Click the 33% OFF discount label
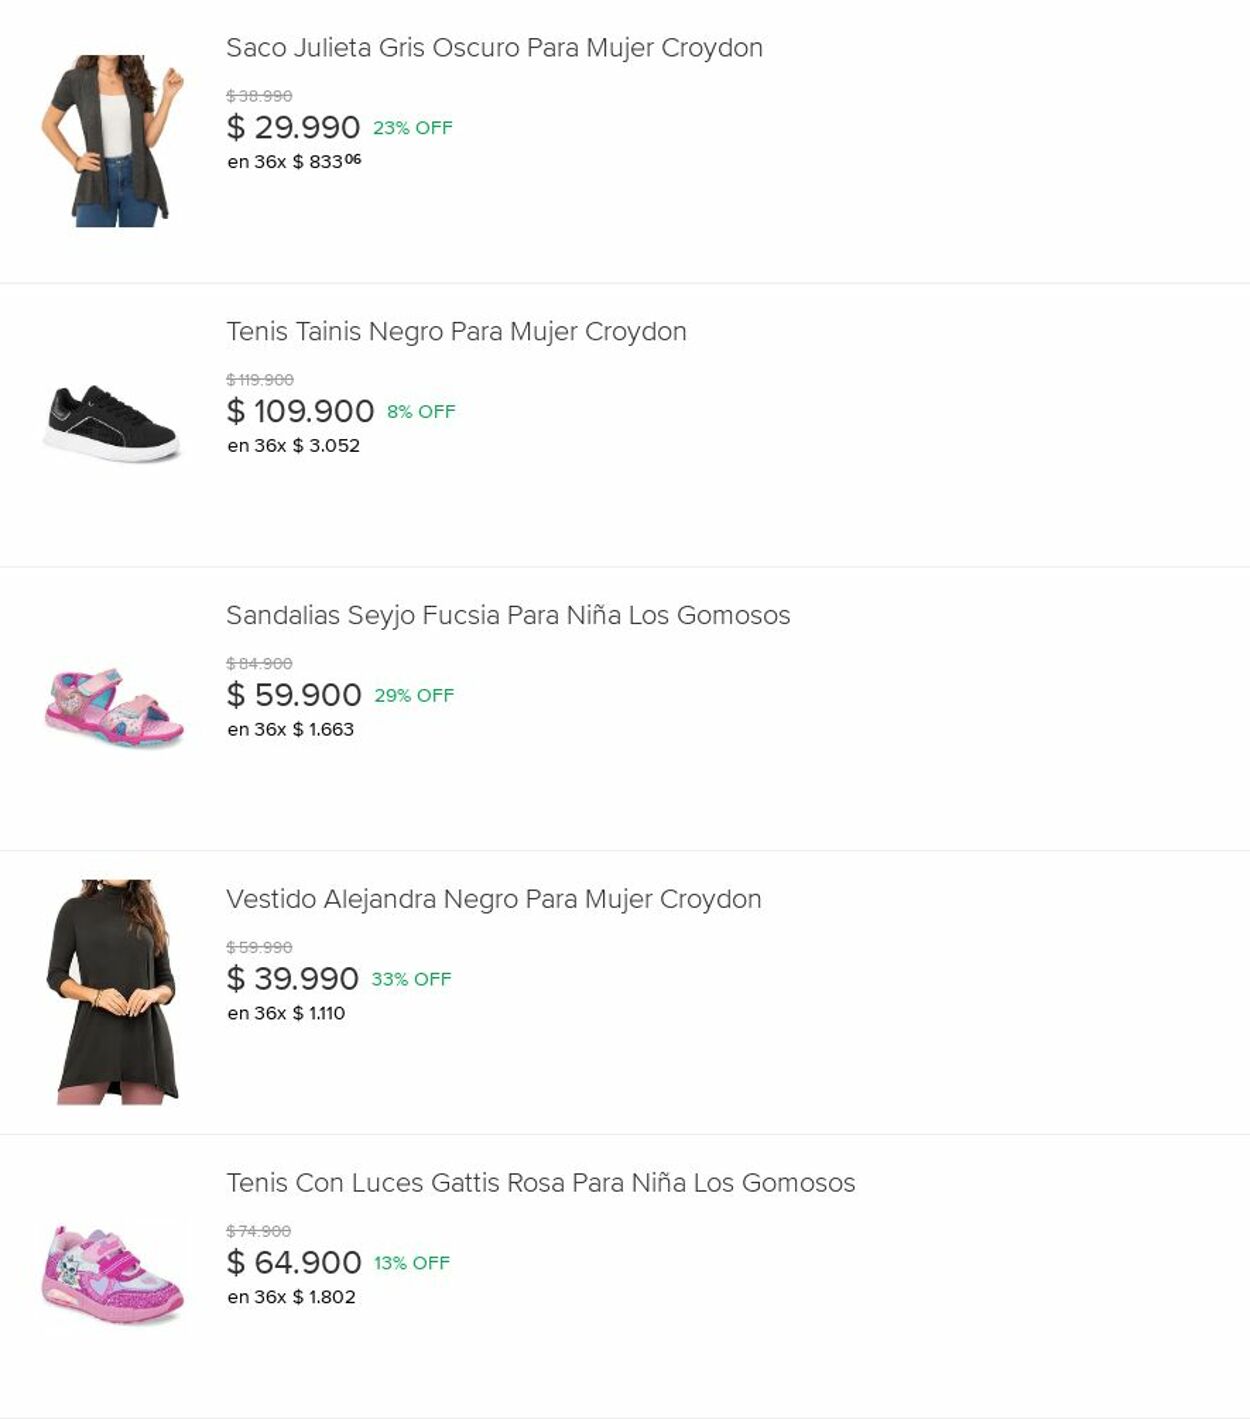Viewport: 1250px width, 1419px height. [x=411, y=980]
